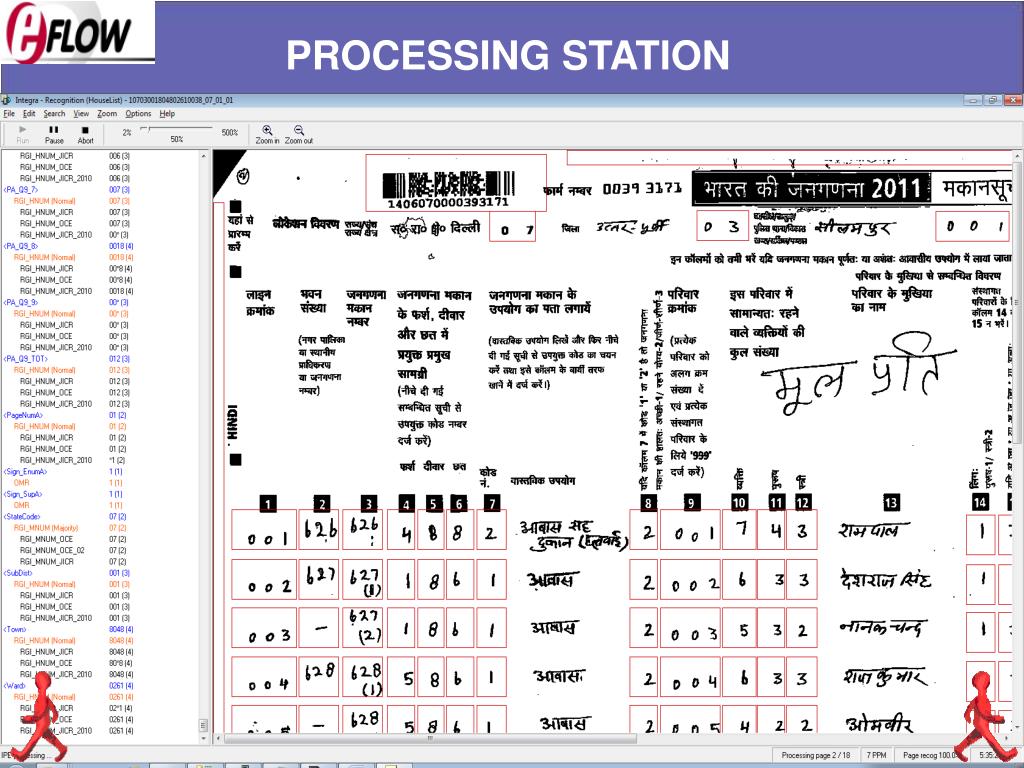The image size is (1024, 768).
Task: Select RGI_HNUM_OCE under Town
Action: (46, 663)
